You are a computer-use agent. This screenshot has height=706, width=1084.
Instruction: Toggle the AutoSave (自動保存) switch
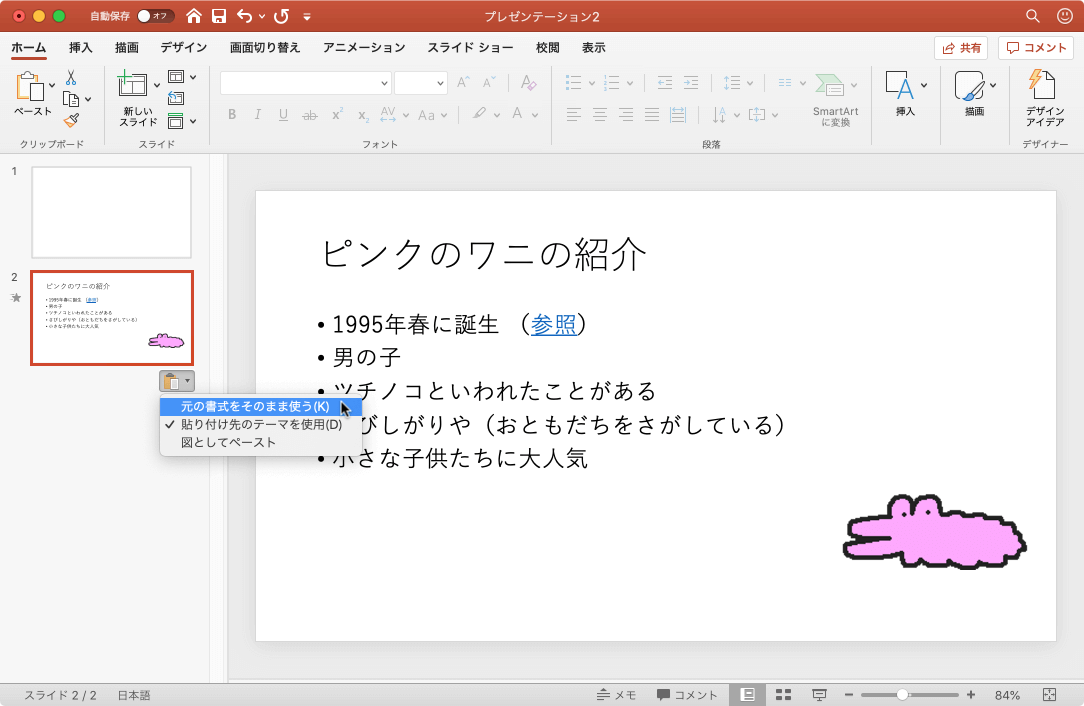[x=154, y=16]
